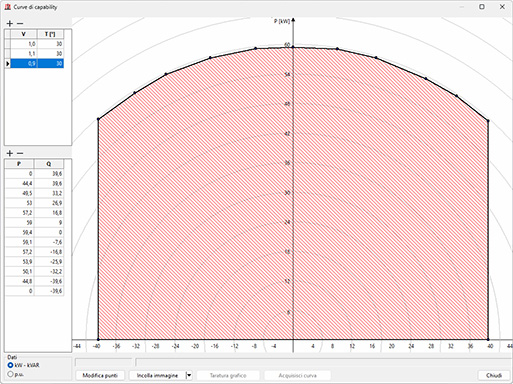This screenshot has width=513, height=384.
Task: Click Taratura grafico button
Action: pyautogui.click(x=228, y=376)
